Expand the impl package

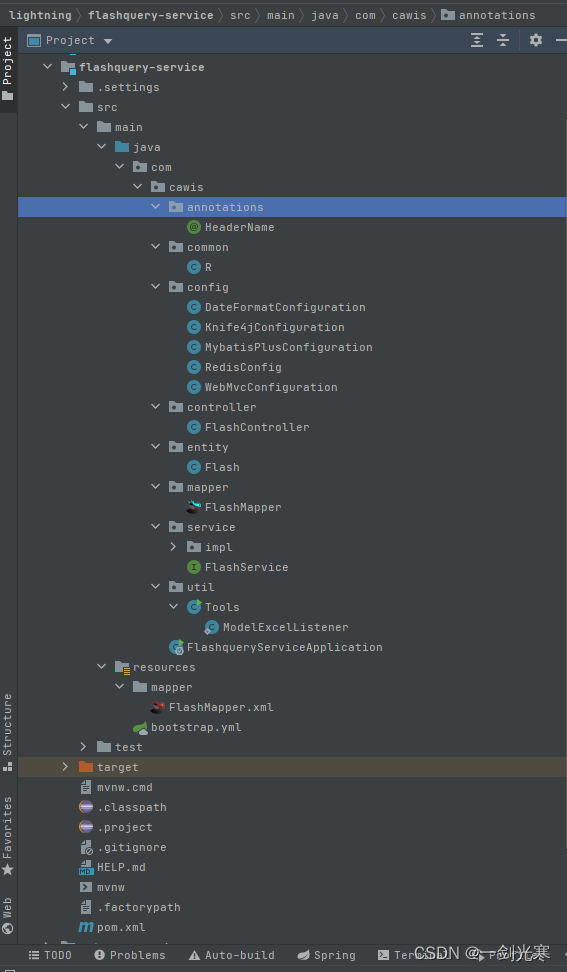click(x=174, y=547)
